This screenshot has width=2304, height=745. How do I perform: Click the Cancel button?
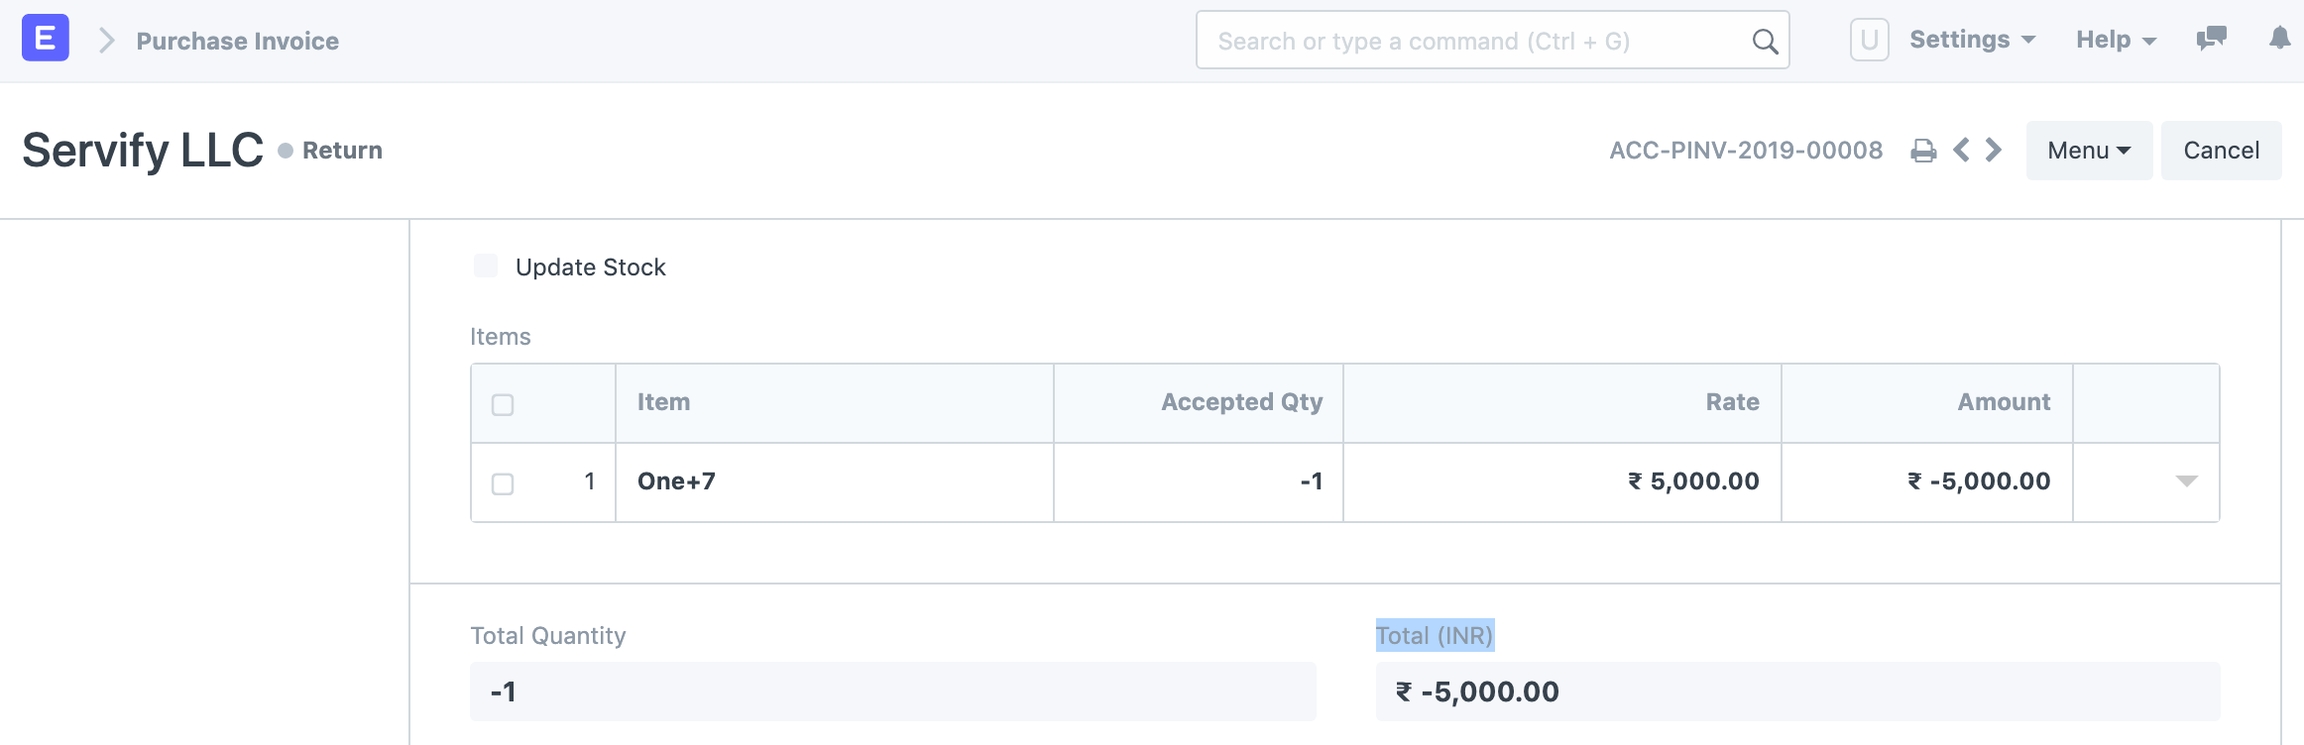[2220, 150]
